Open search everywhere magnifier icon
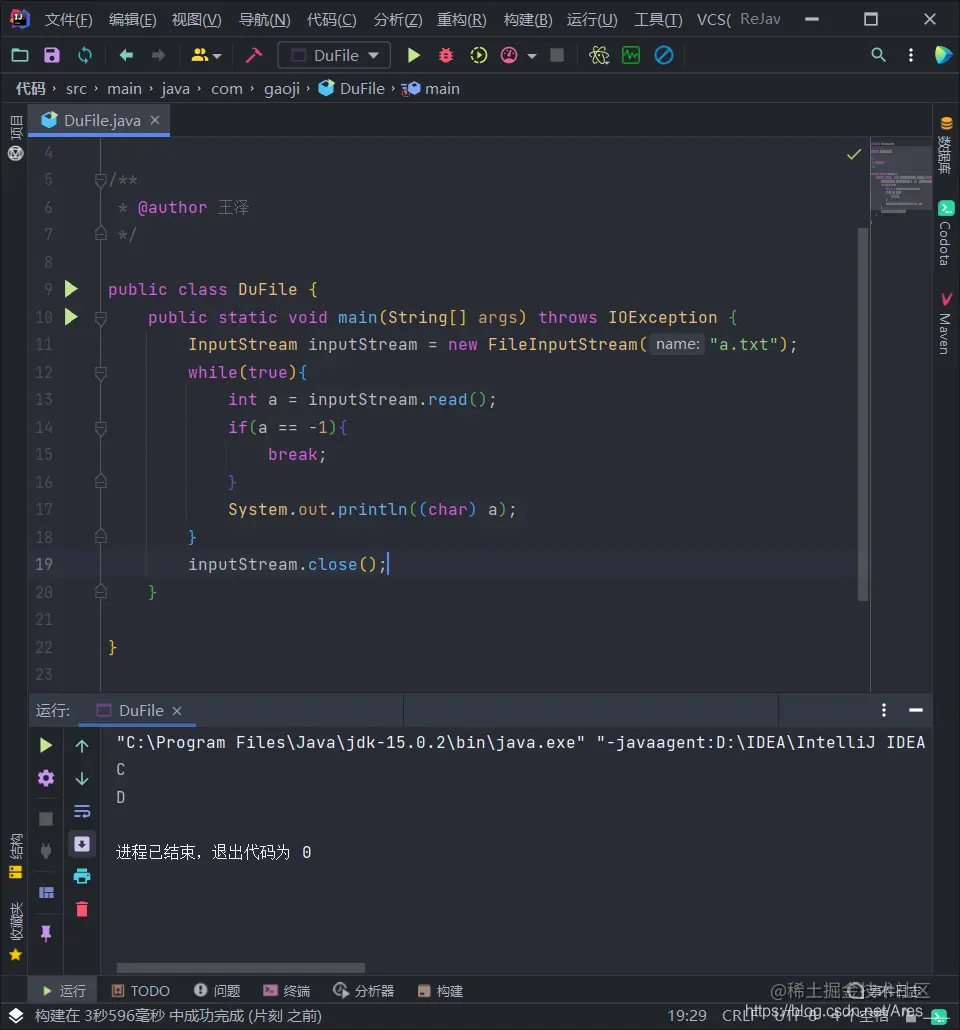 [878, 55]
